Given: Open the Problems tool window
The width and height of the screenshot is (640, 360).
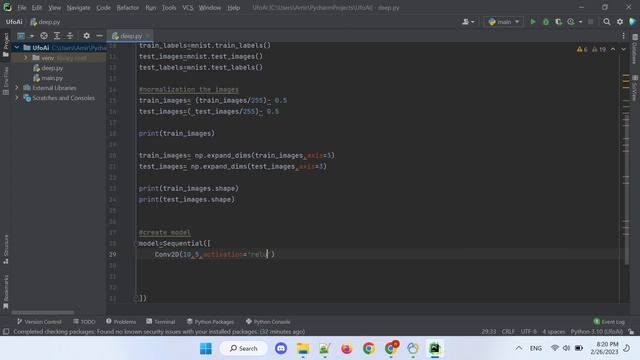Looking at the screenshot, I should [121, 322].
